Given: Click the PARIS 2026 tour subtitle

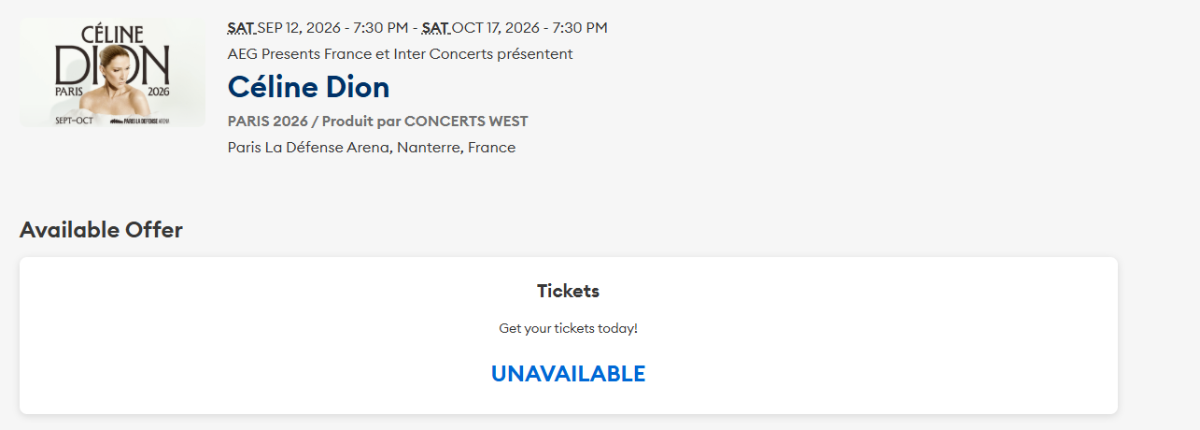Looking at the screenshot, I should coord(269,121).
